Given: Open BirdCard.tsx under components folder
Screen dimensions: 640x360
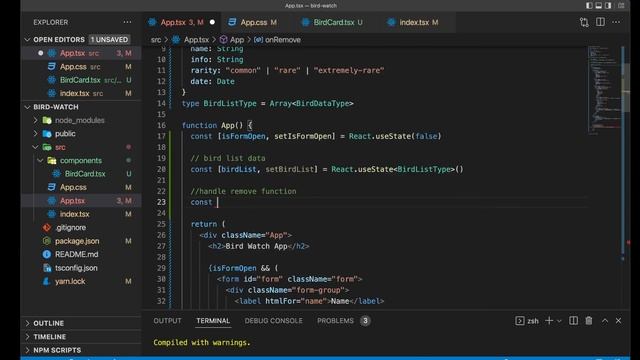Looking at the screenshot, I should click(x=81, y=174).
